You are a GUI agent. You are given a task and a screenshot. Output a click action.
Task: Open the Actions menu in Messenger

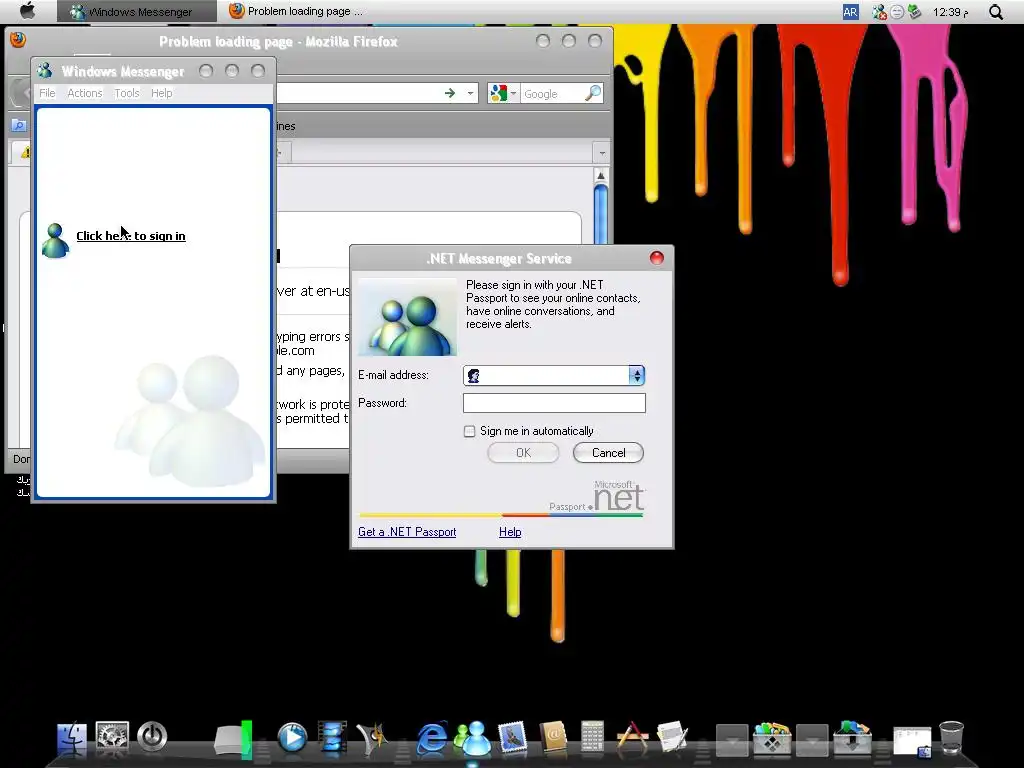pos(85,93)
